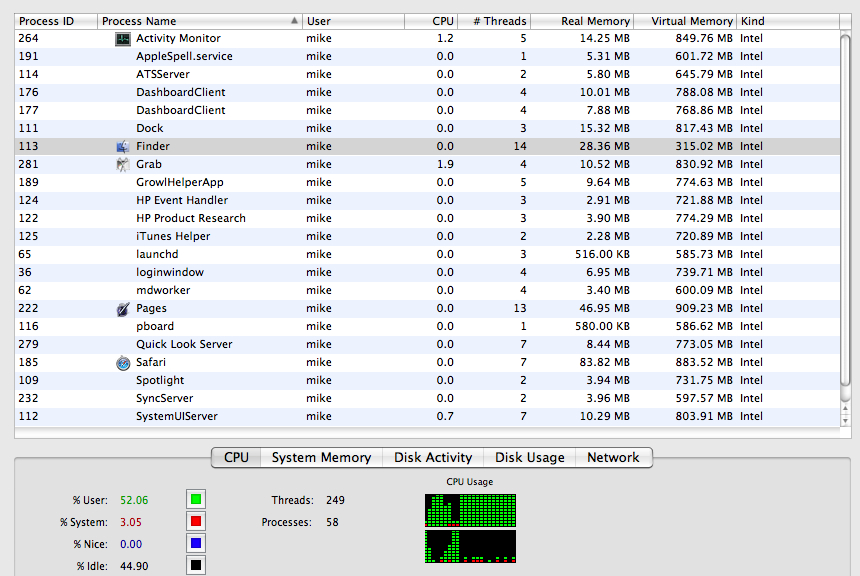Switch to the CPU tab
The height and width of the screenshot is (576, 860).
click(236, 458)
